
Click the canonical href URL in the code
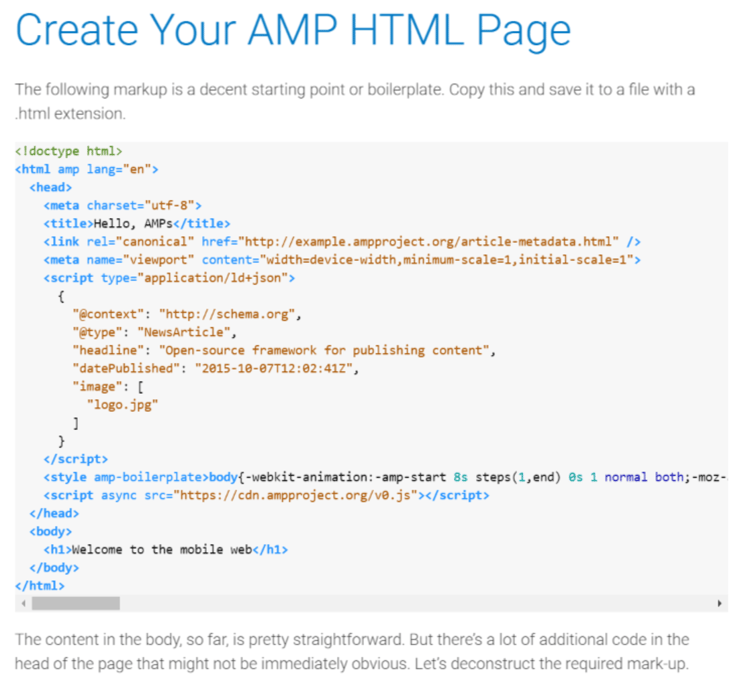(428, 242)
